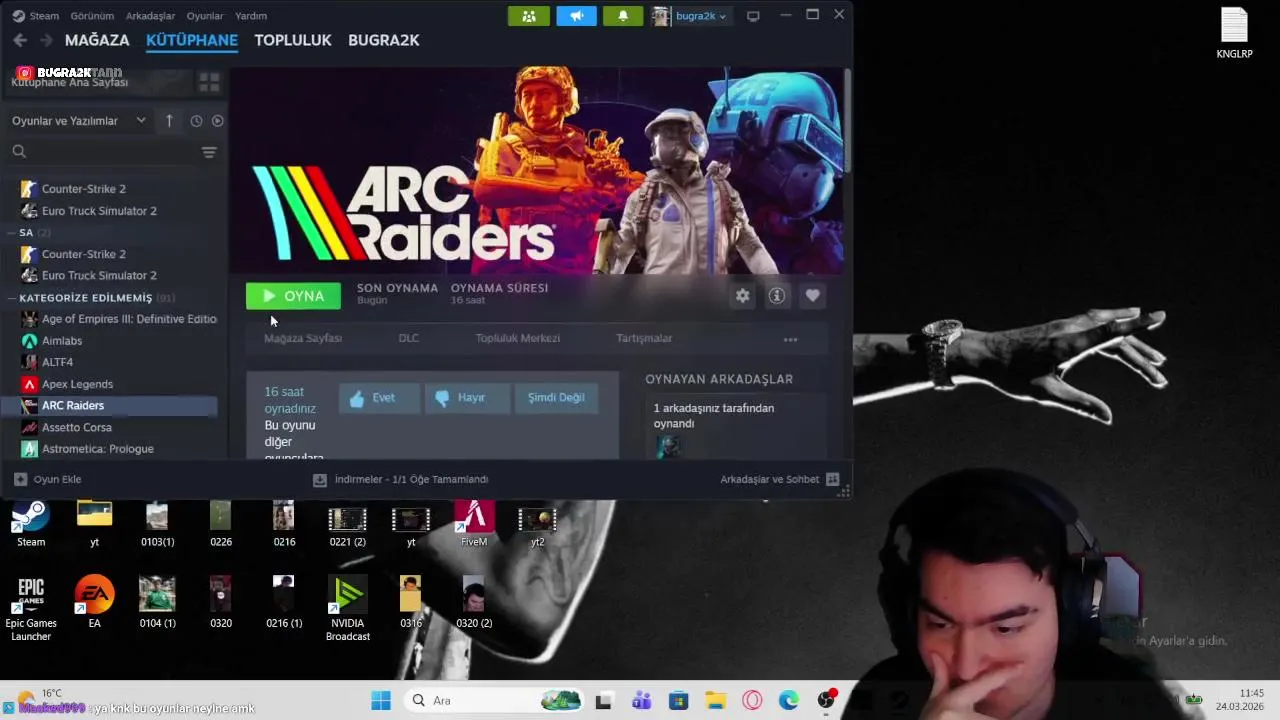Select Euro Truck Simulator 2 under SA

click(x=99, y=275)
